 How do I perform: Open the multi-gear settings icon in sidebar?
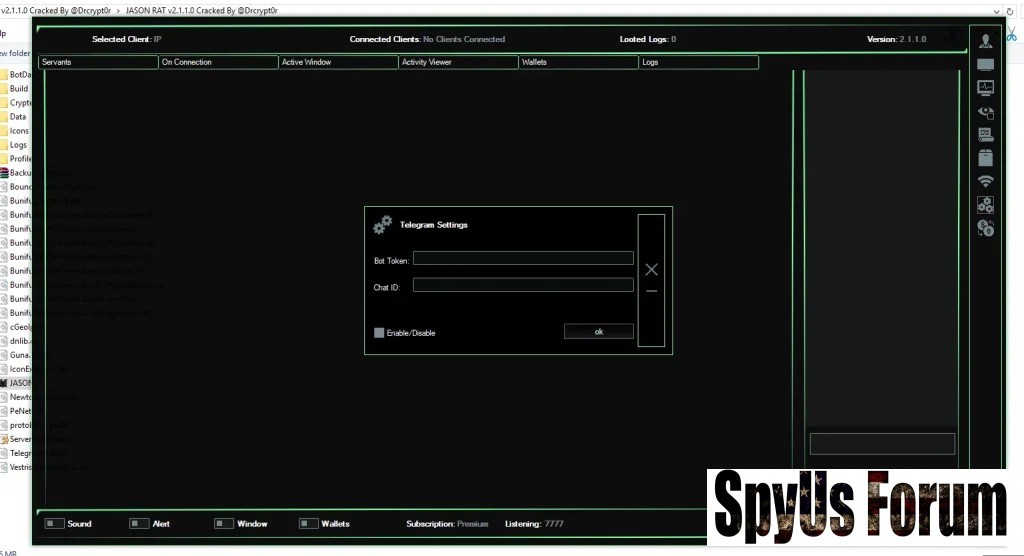[x=986, y=205]
